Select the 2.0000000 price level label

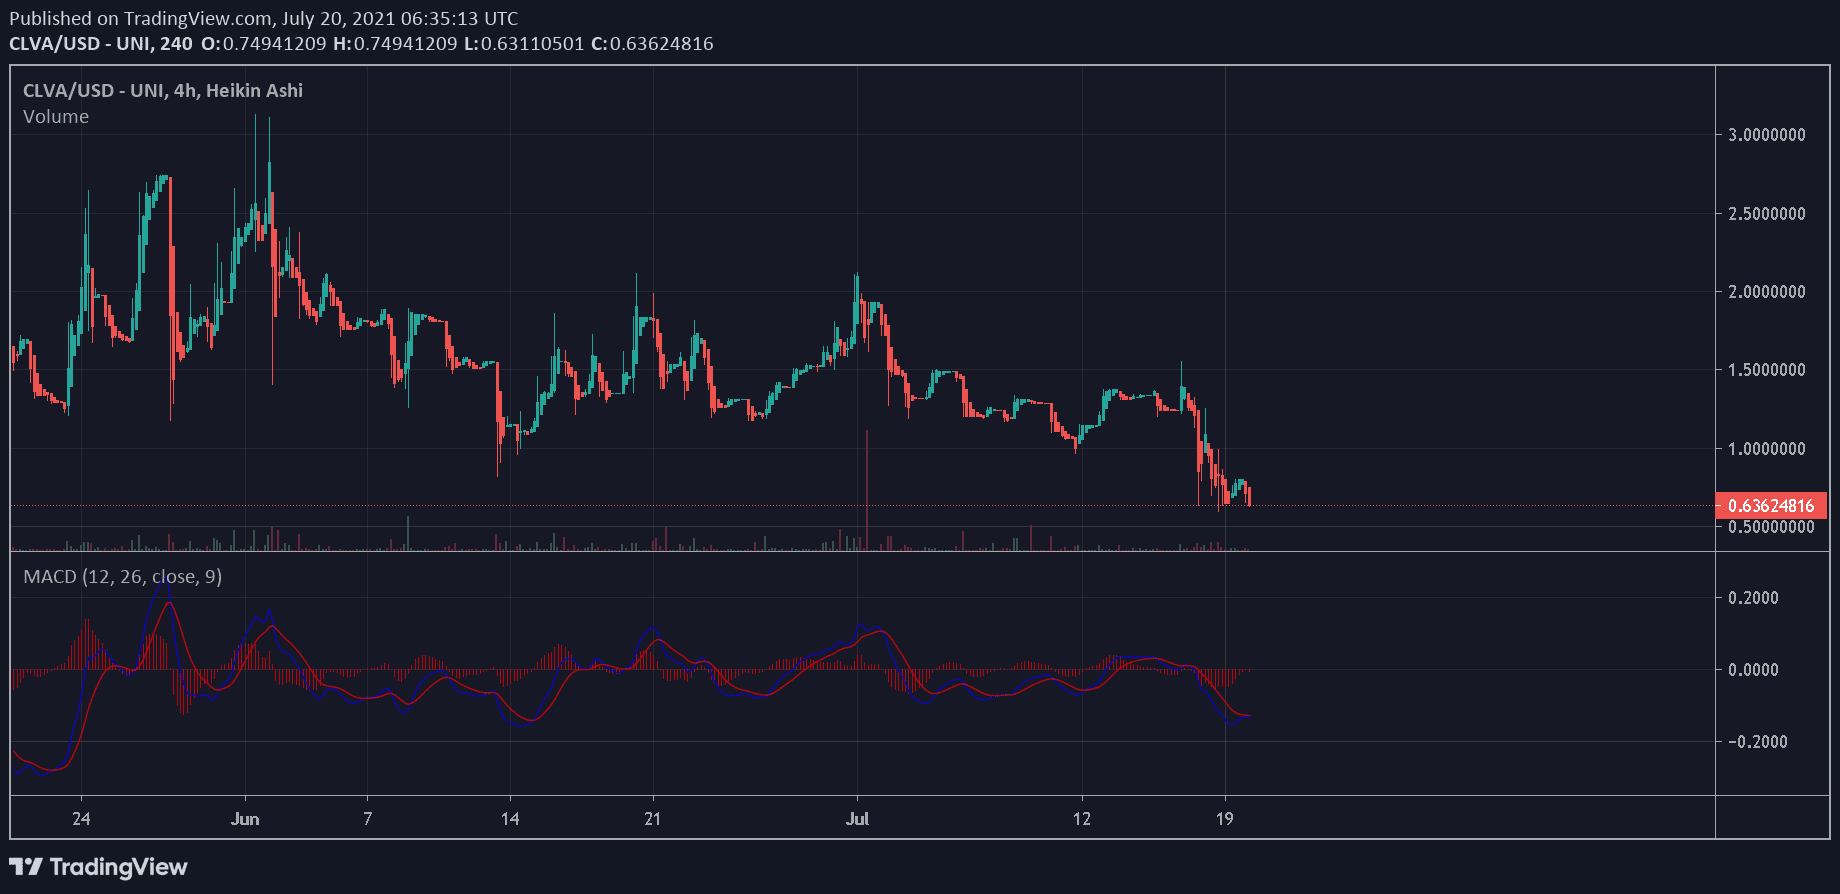click(x=1766, y=292)
